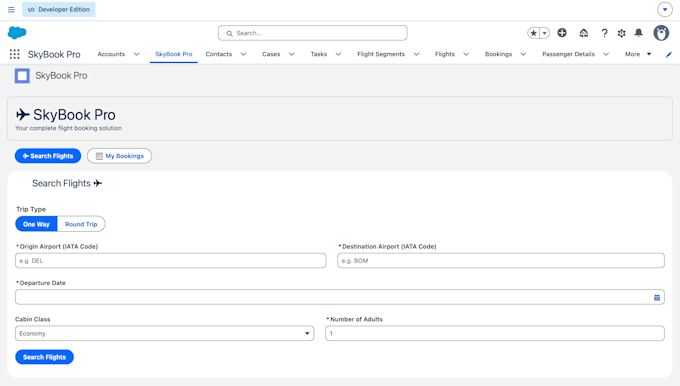Click the Favorites star icon

[x=534, y=33]
